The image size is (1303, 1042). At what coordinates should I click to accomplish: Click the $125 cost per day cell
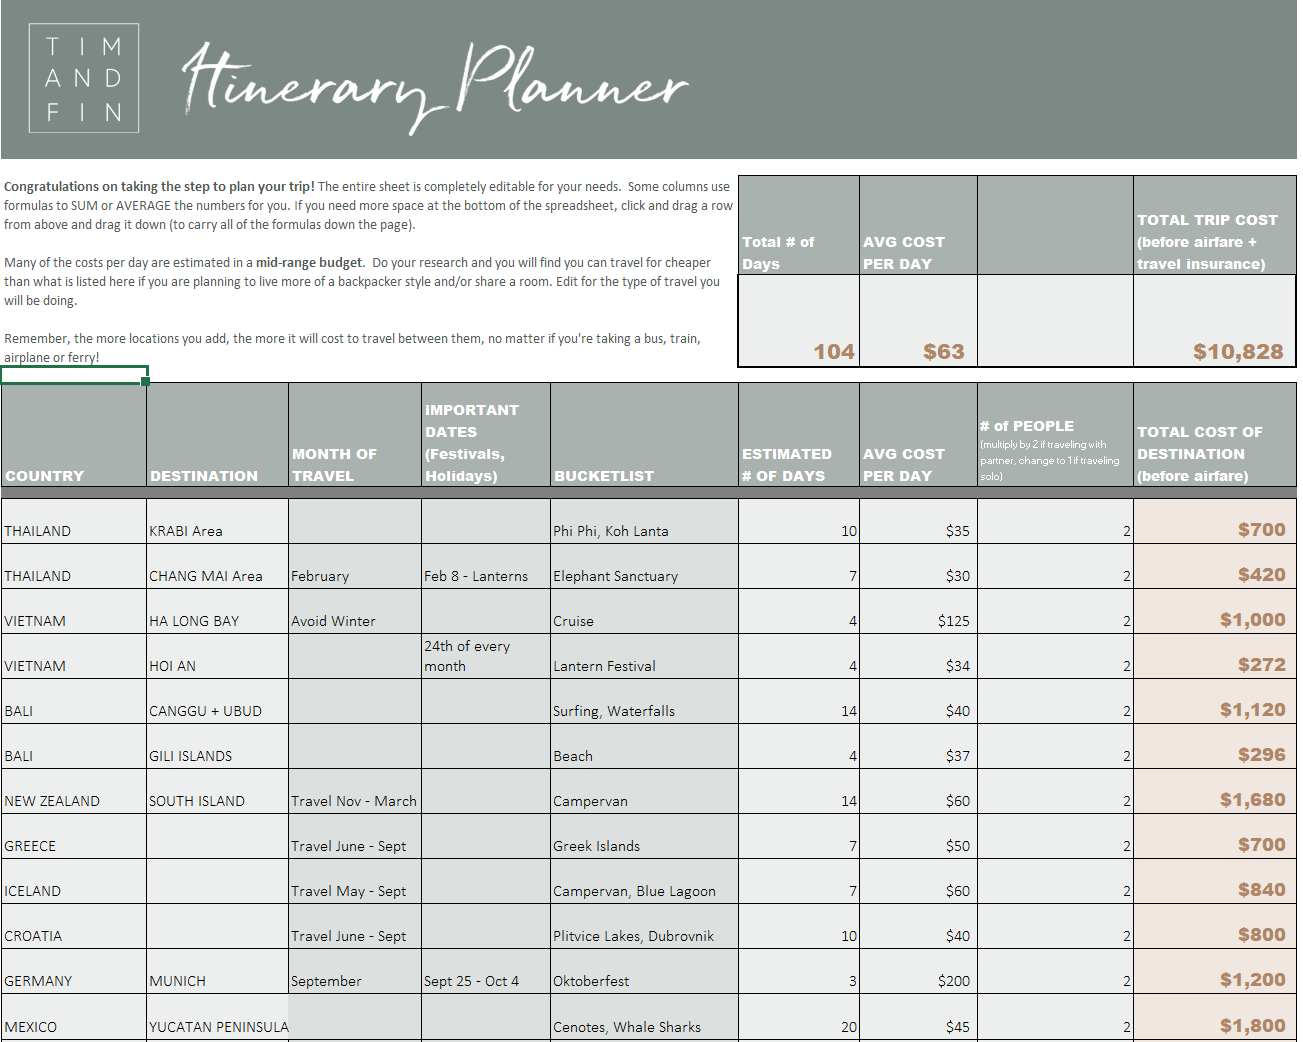coord(918,611)
